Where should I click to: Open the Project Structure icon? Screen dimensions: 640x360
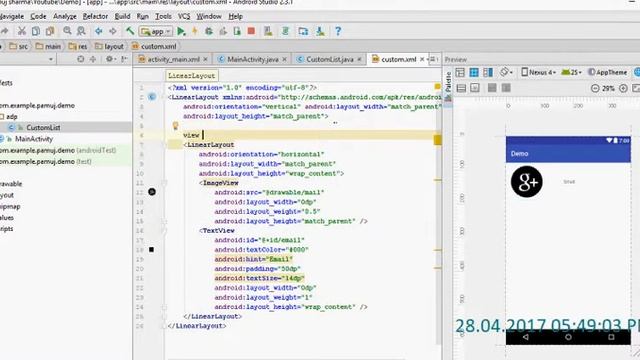303,31
